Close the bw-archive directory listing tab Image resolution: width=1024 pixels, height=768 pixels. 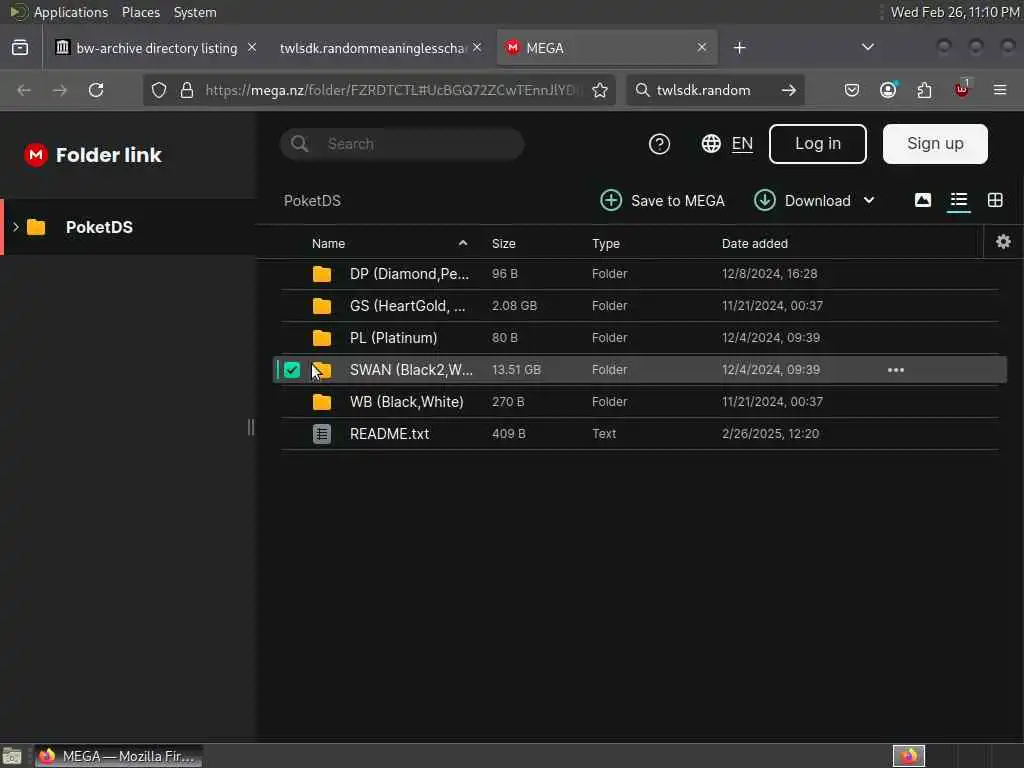click(251, 48)
